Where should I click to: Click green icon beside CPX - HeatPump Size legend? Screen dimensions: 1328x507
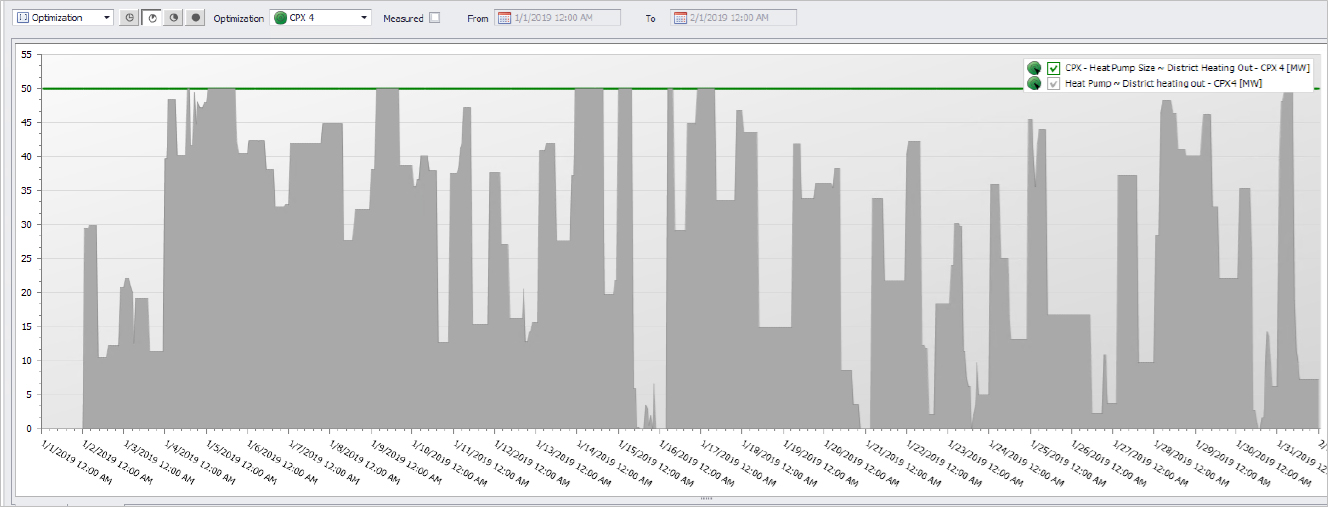(1034, 68)
